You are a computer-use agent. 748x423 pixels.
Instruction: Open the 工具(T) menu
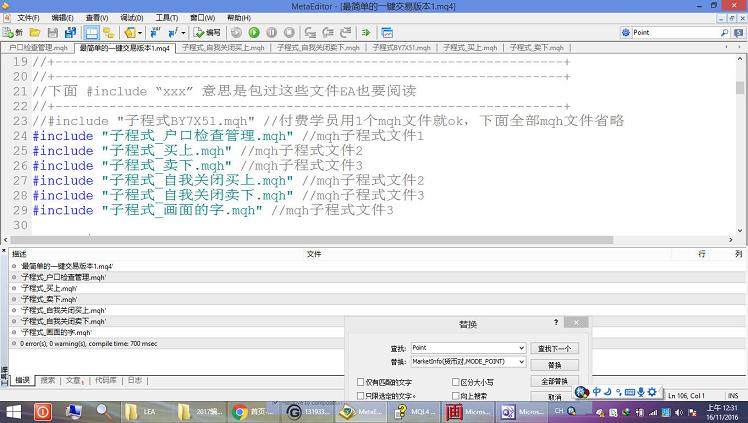pyautogui.click(x=166, y=18)
